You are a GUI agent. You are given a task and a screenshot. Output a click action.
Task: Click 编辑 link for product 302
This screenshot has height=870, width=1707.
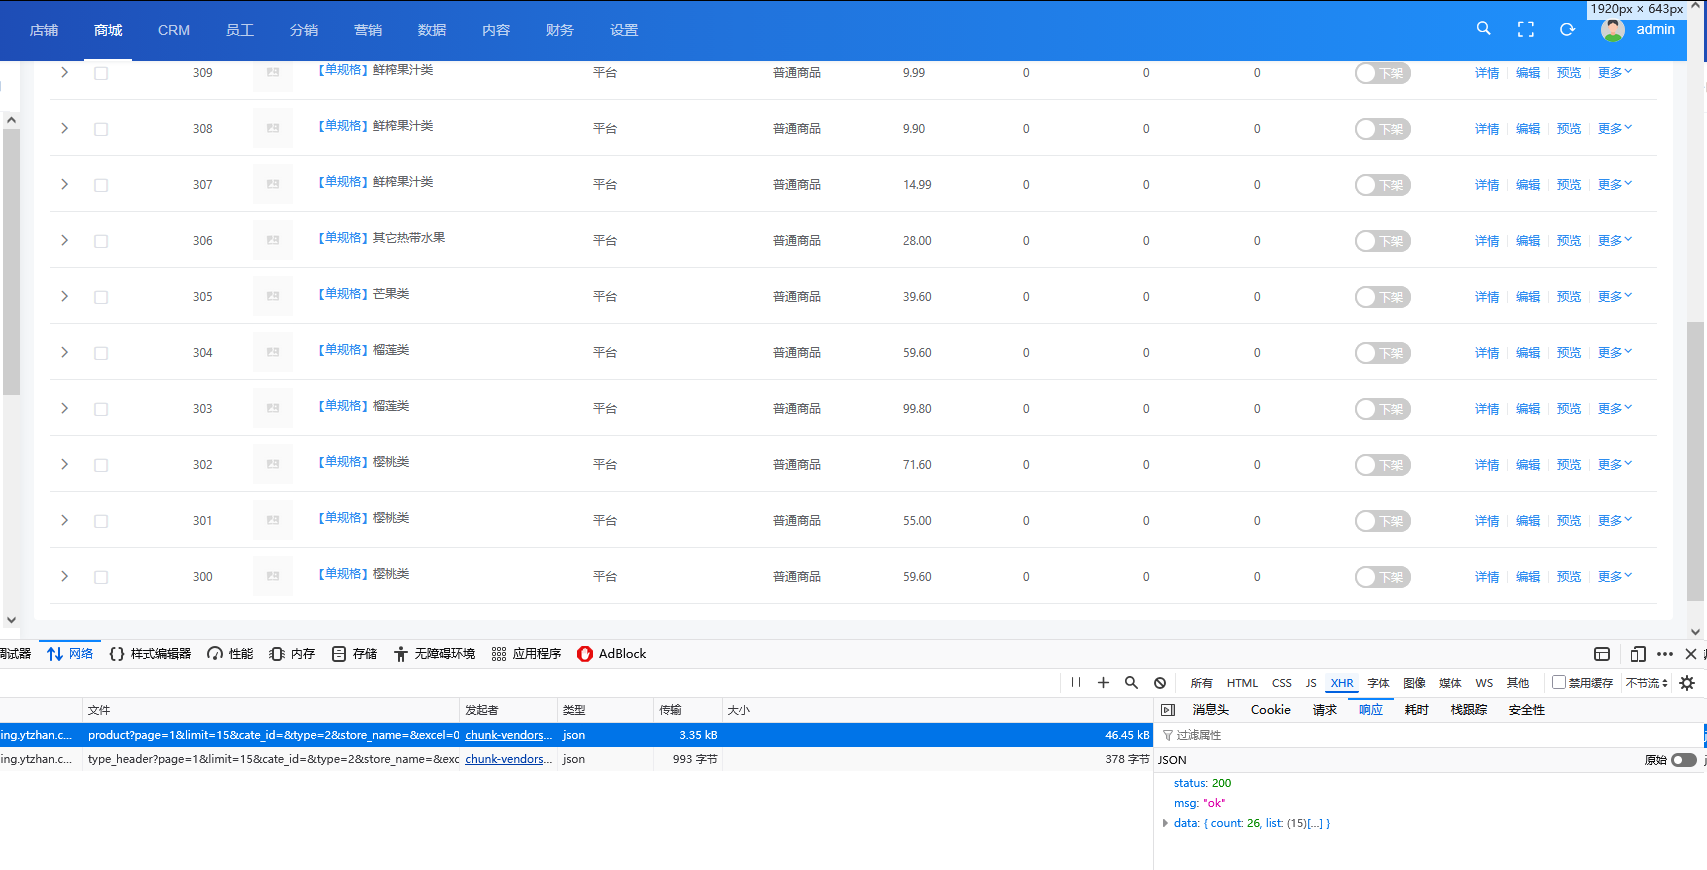pos(1527,465)
